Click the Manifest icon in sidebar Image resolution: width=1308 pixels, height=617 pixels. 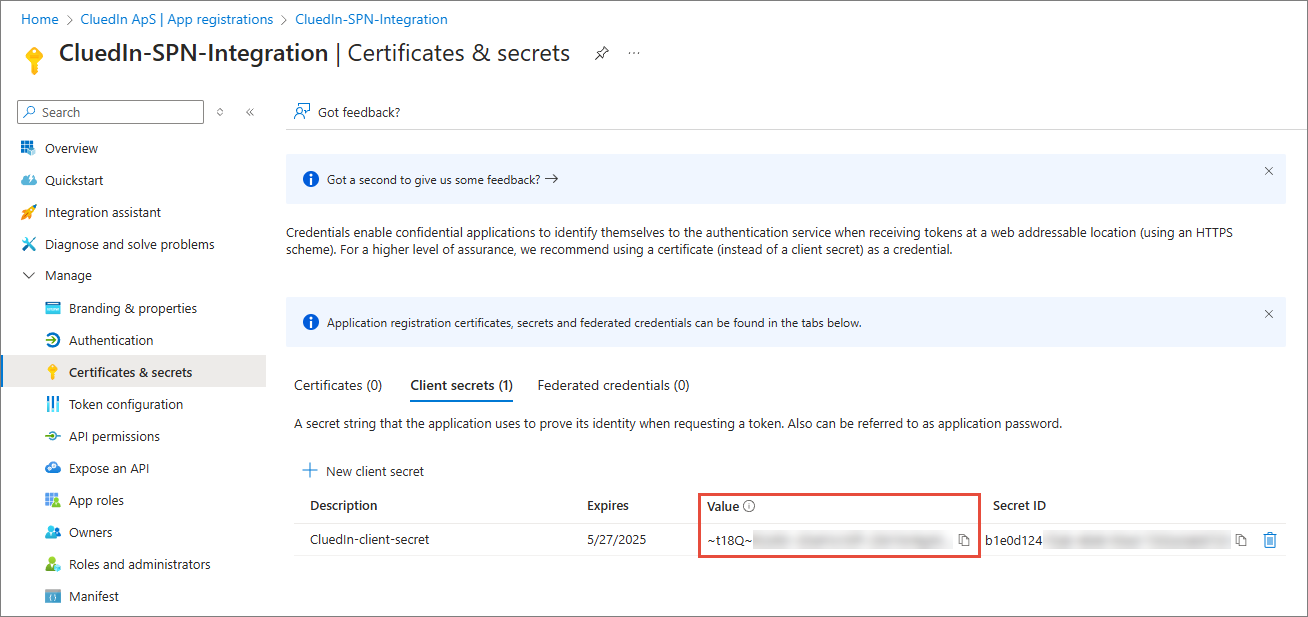click(53, 596)
